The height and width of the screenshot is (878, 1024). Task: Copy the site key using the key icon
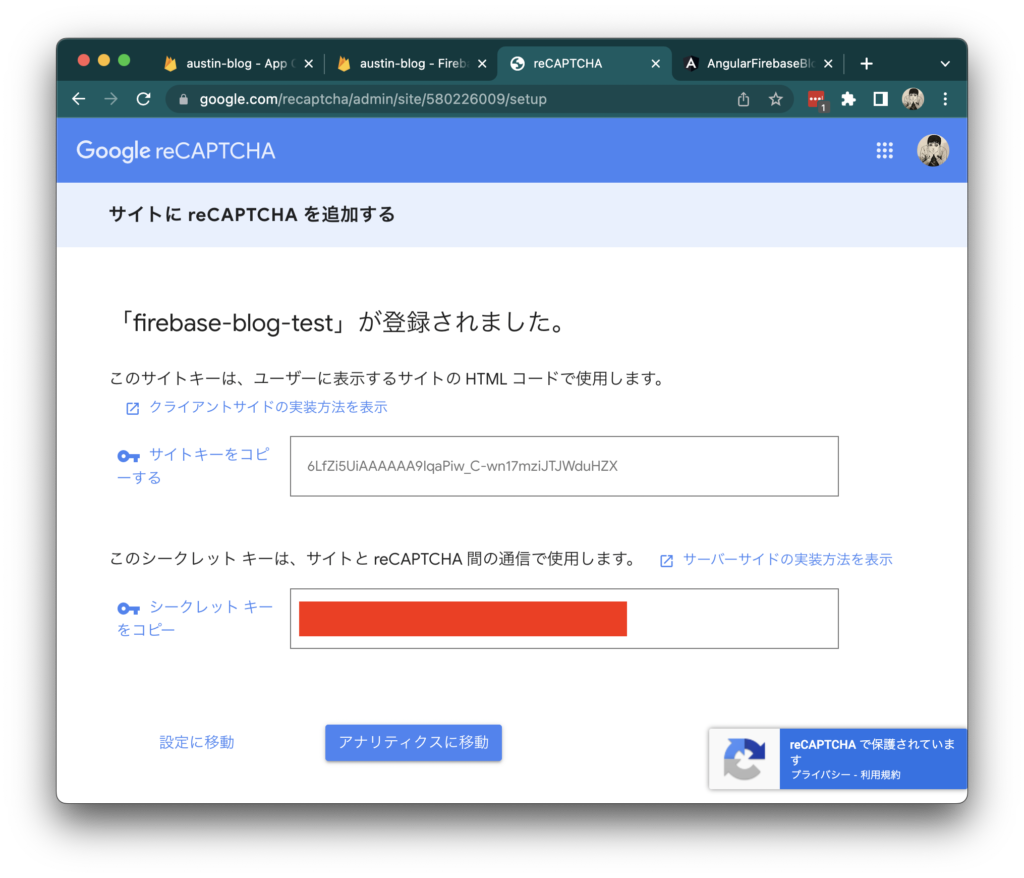click(129, 454)
